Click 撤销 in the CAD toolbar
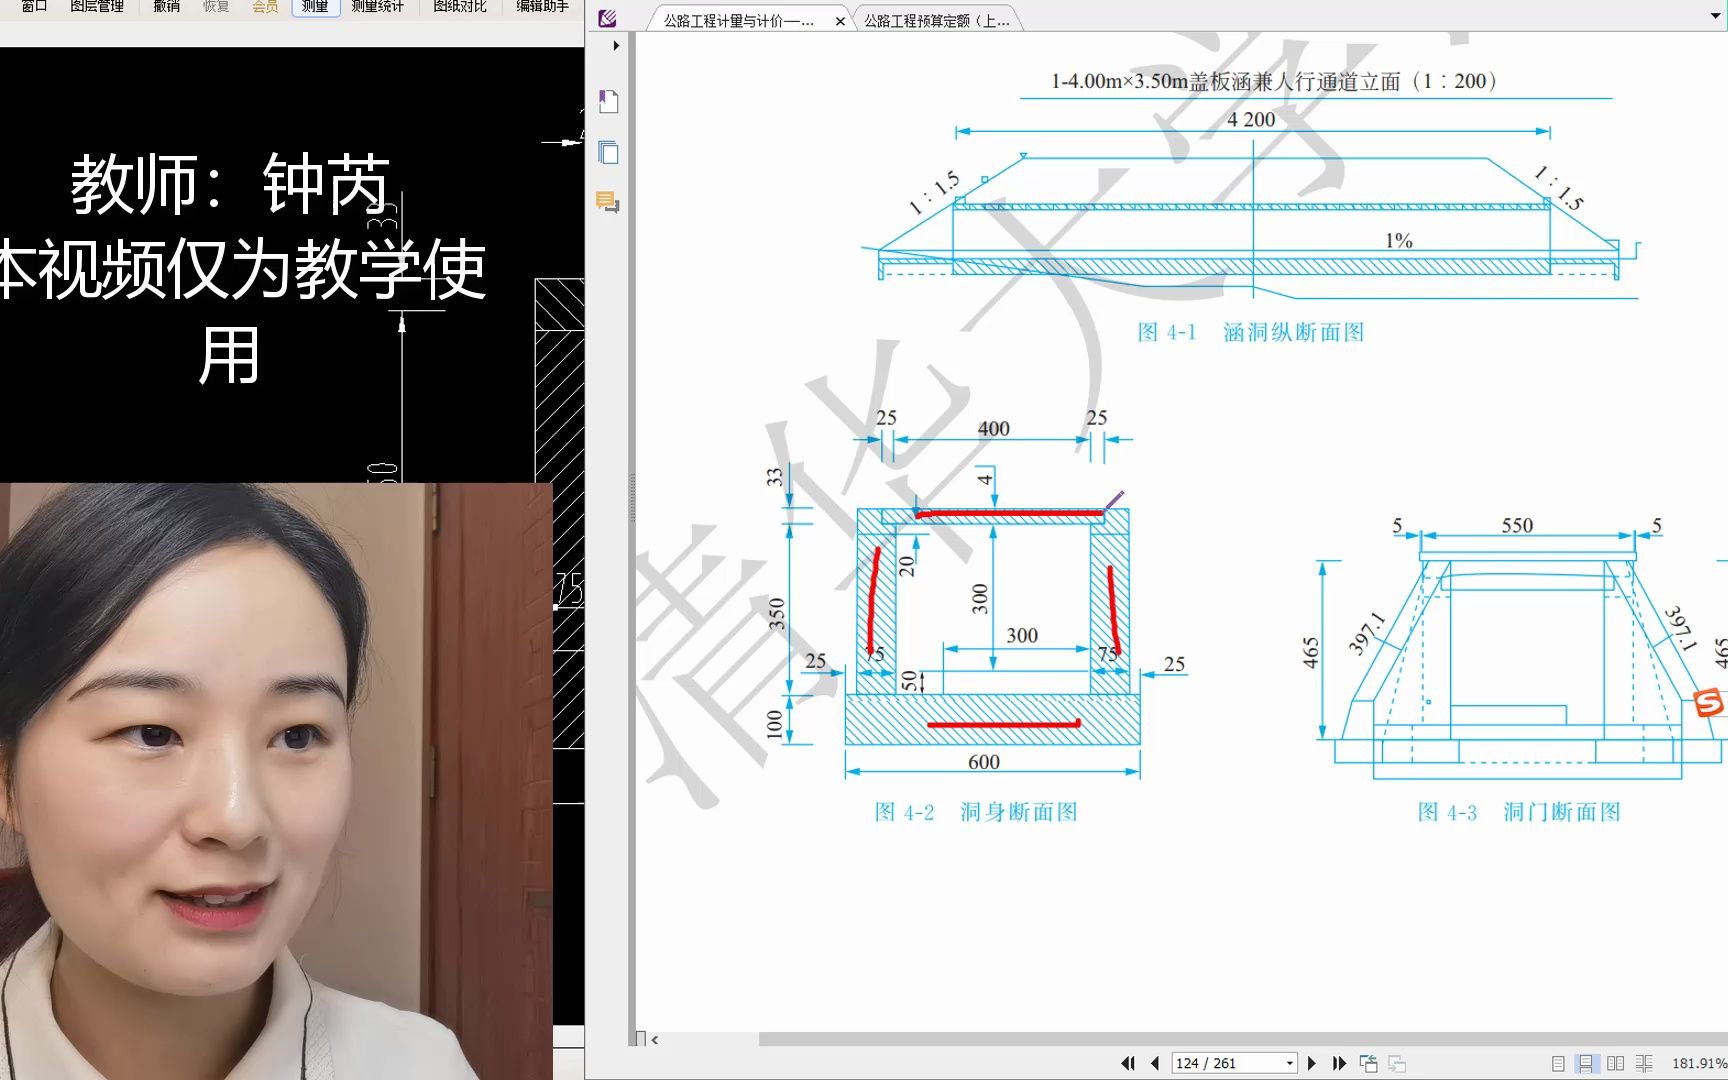This screenshot has width=1728, height=1080. click(x=166, y=7)
